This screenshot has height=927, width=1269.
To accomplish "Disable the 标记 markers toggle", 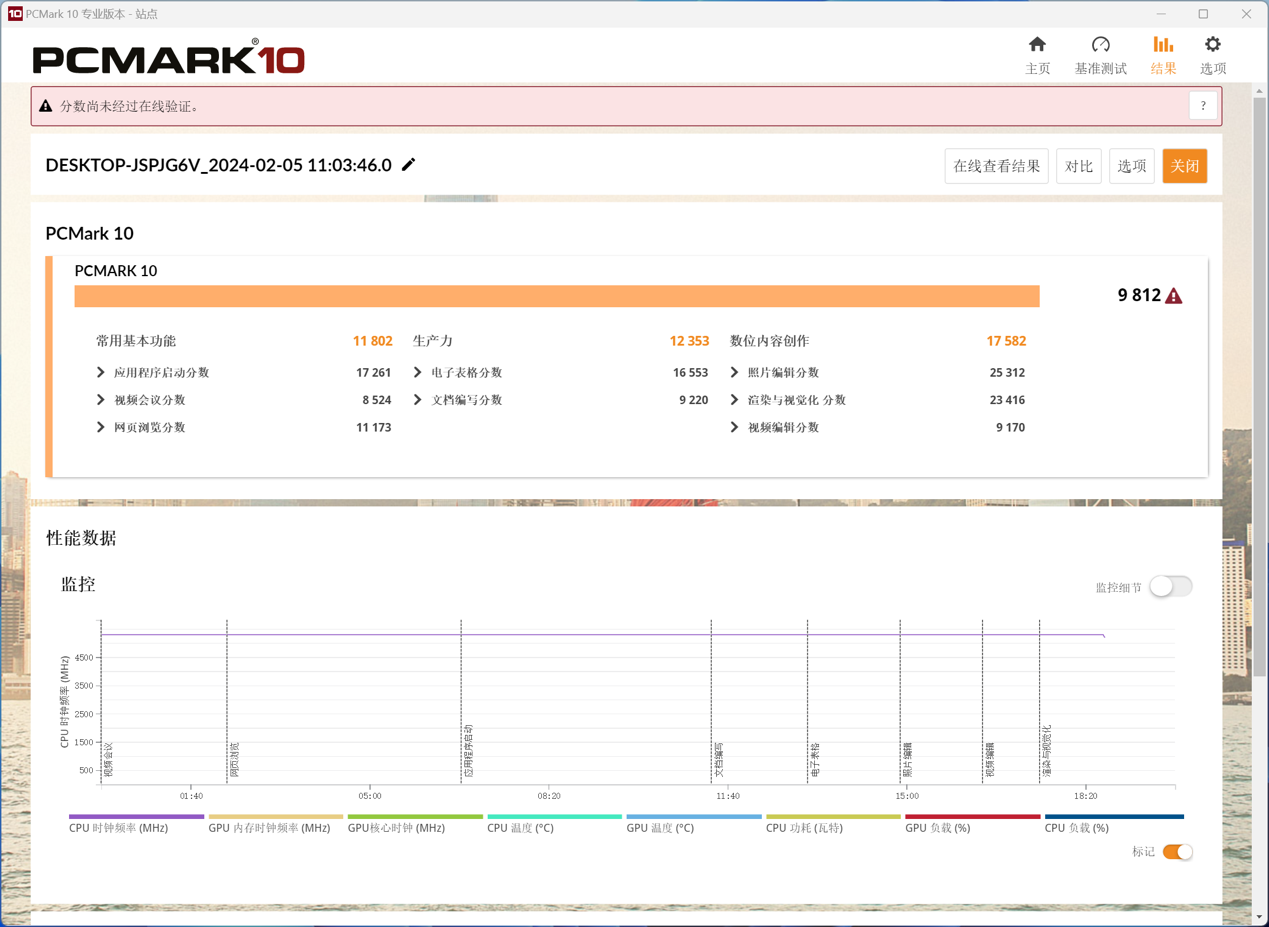I will [1176, 851].
